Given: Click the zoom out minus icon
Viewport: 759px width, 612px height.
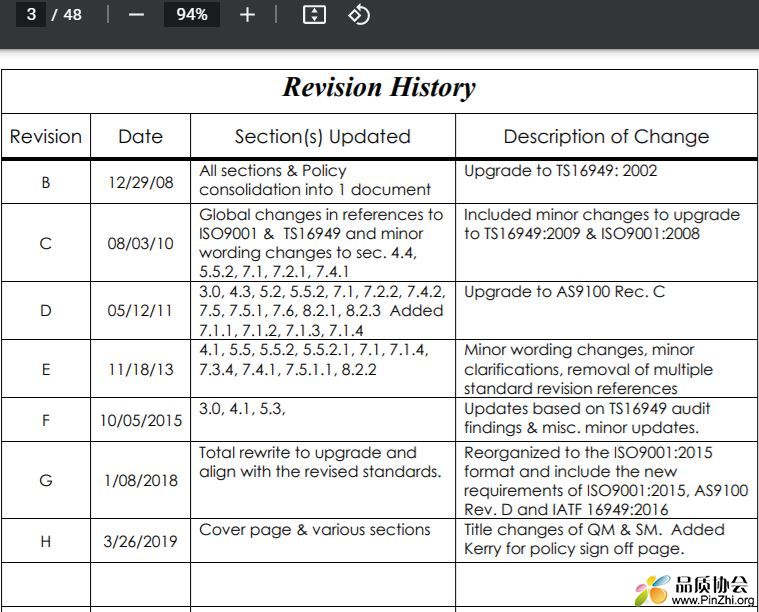Looking at the screenshot, I should 136,15.
